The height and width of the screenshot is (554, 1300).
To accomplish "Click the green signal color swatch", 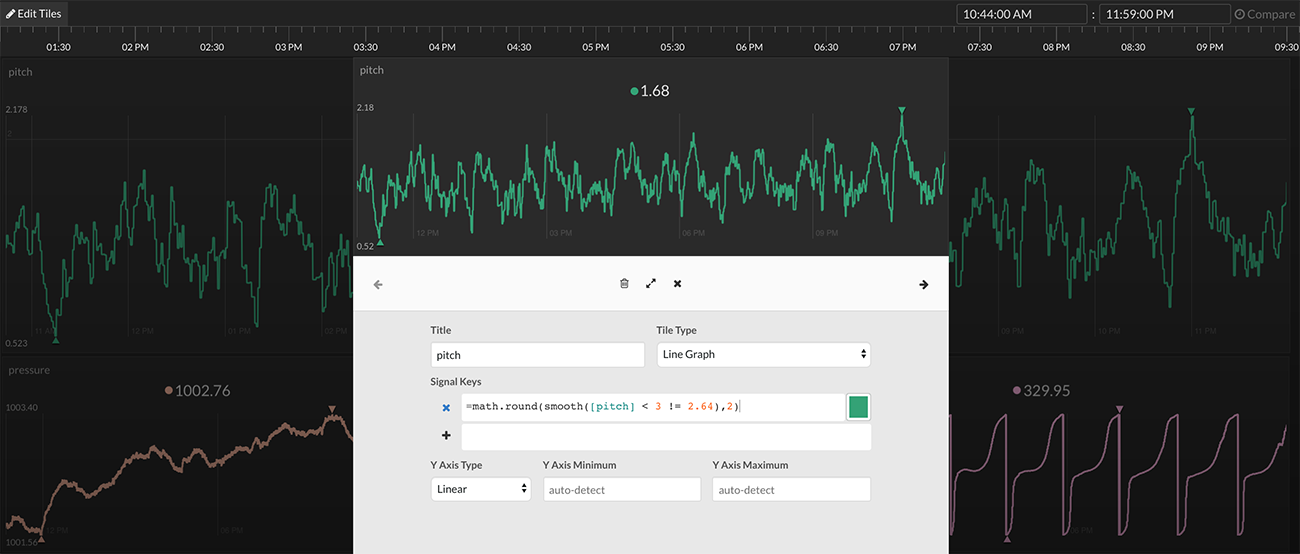I will [858, 406].
